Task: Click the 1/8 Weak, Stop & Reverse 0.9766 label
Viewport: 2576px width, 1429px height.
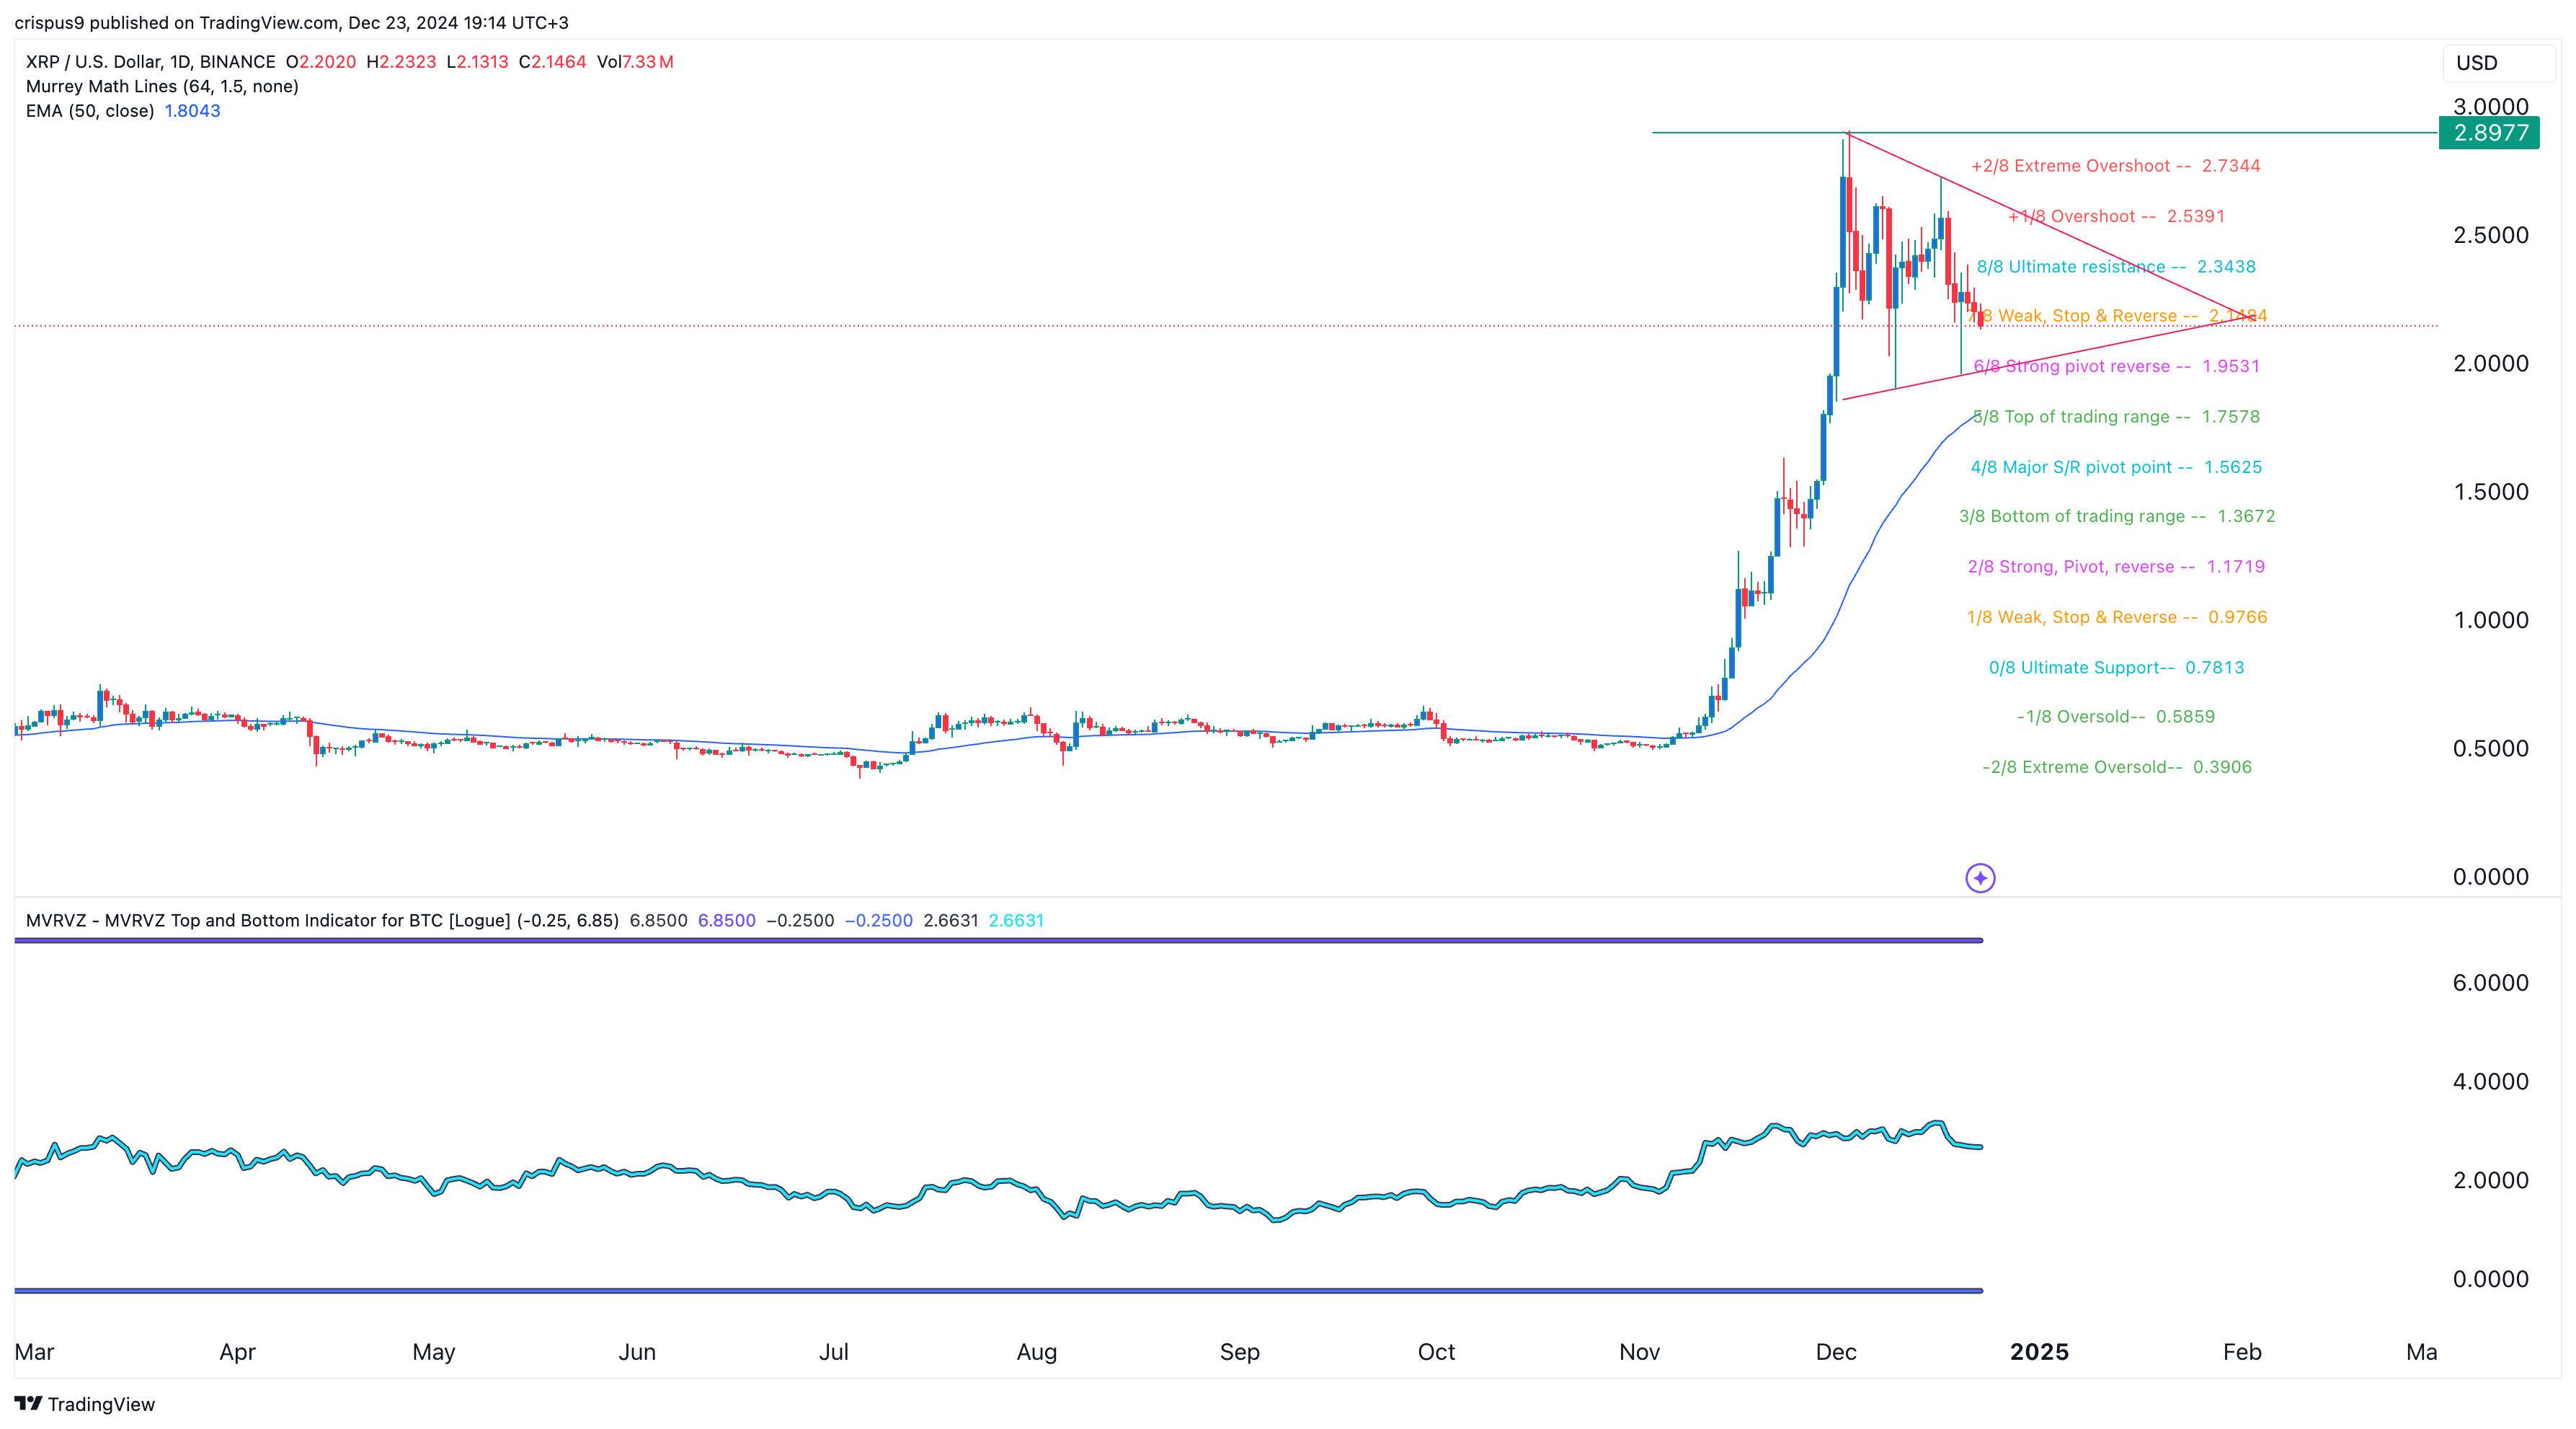Action: pyautogui.click(x=2116, y=617)
